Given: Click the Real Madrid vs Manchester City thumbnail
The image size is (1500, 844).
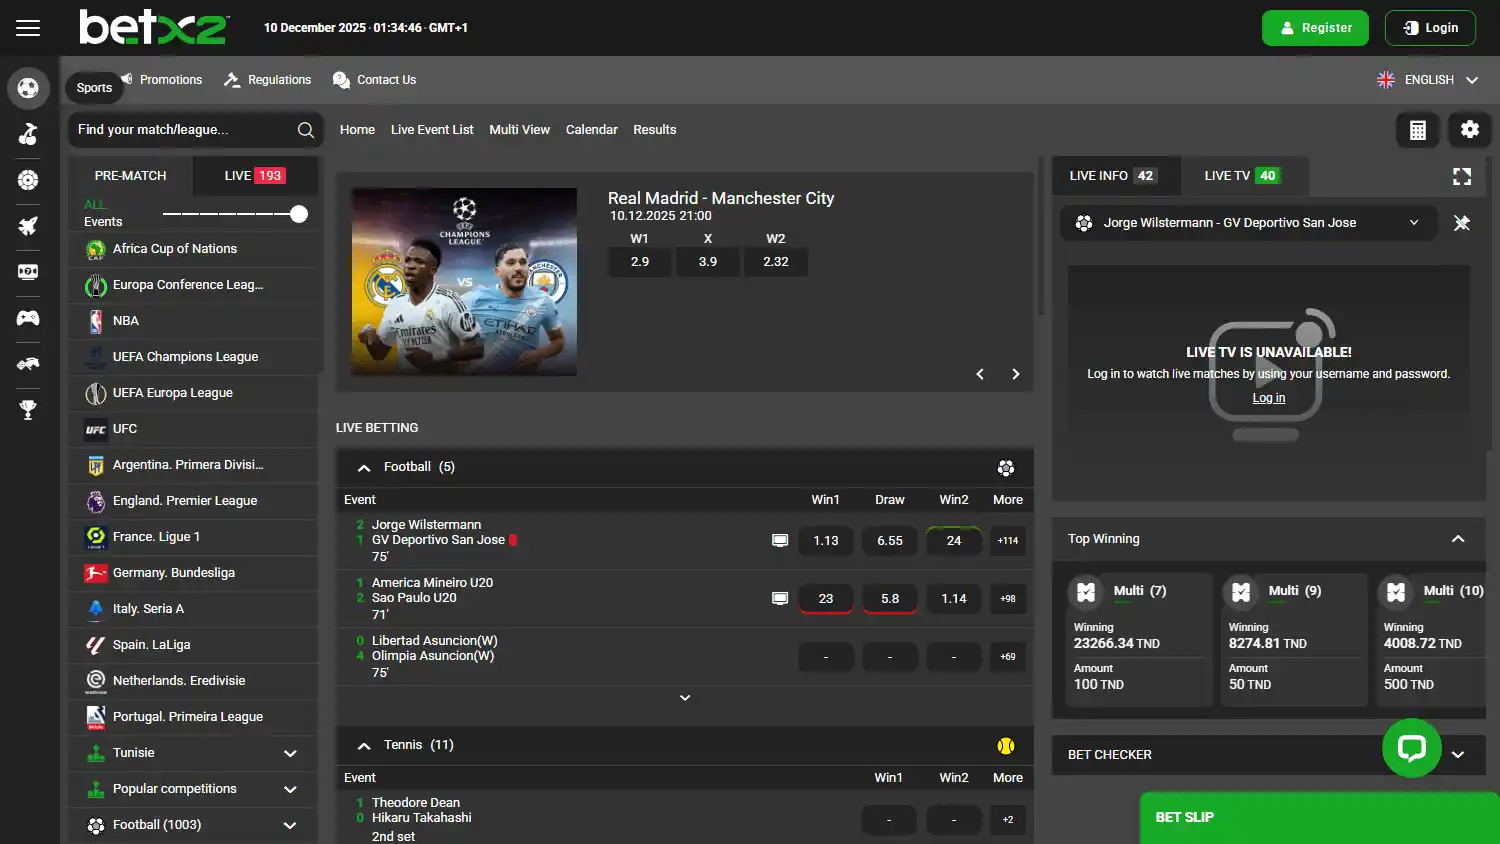Looking at the screenshot, I should point(464,282).
